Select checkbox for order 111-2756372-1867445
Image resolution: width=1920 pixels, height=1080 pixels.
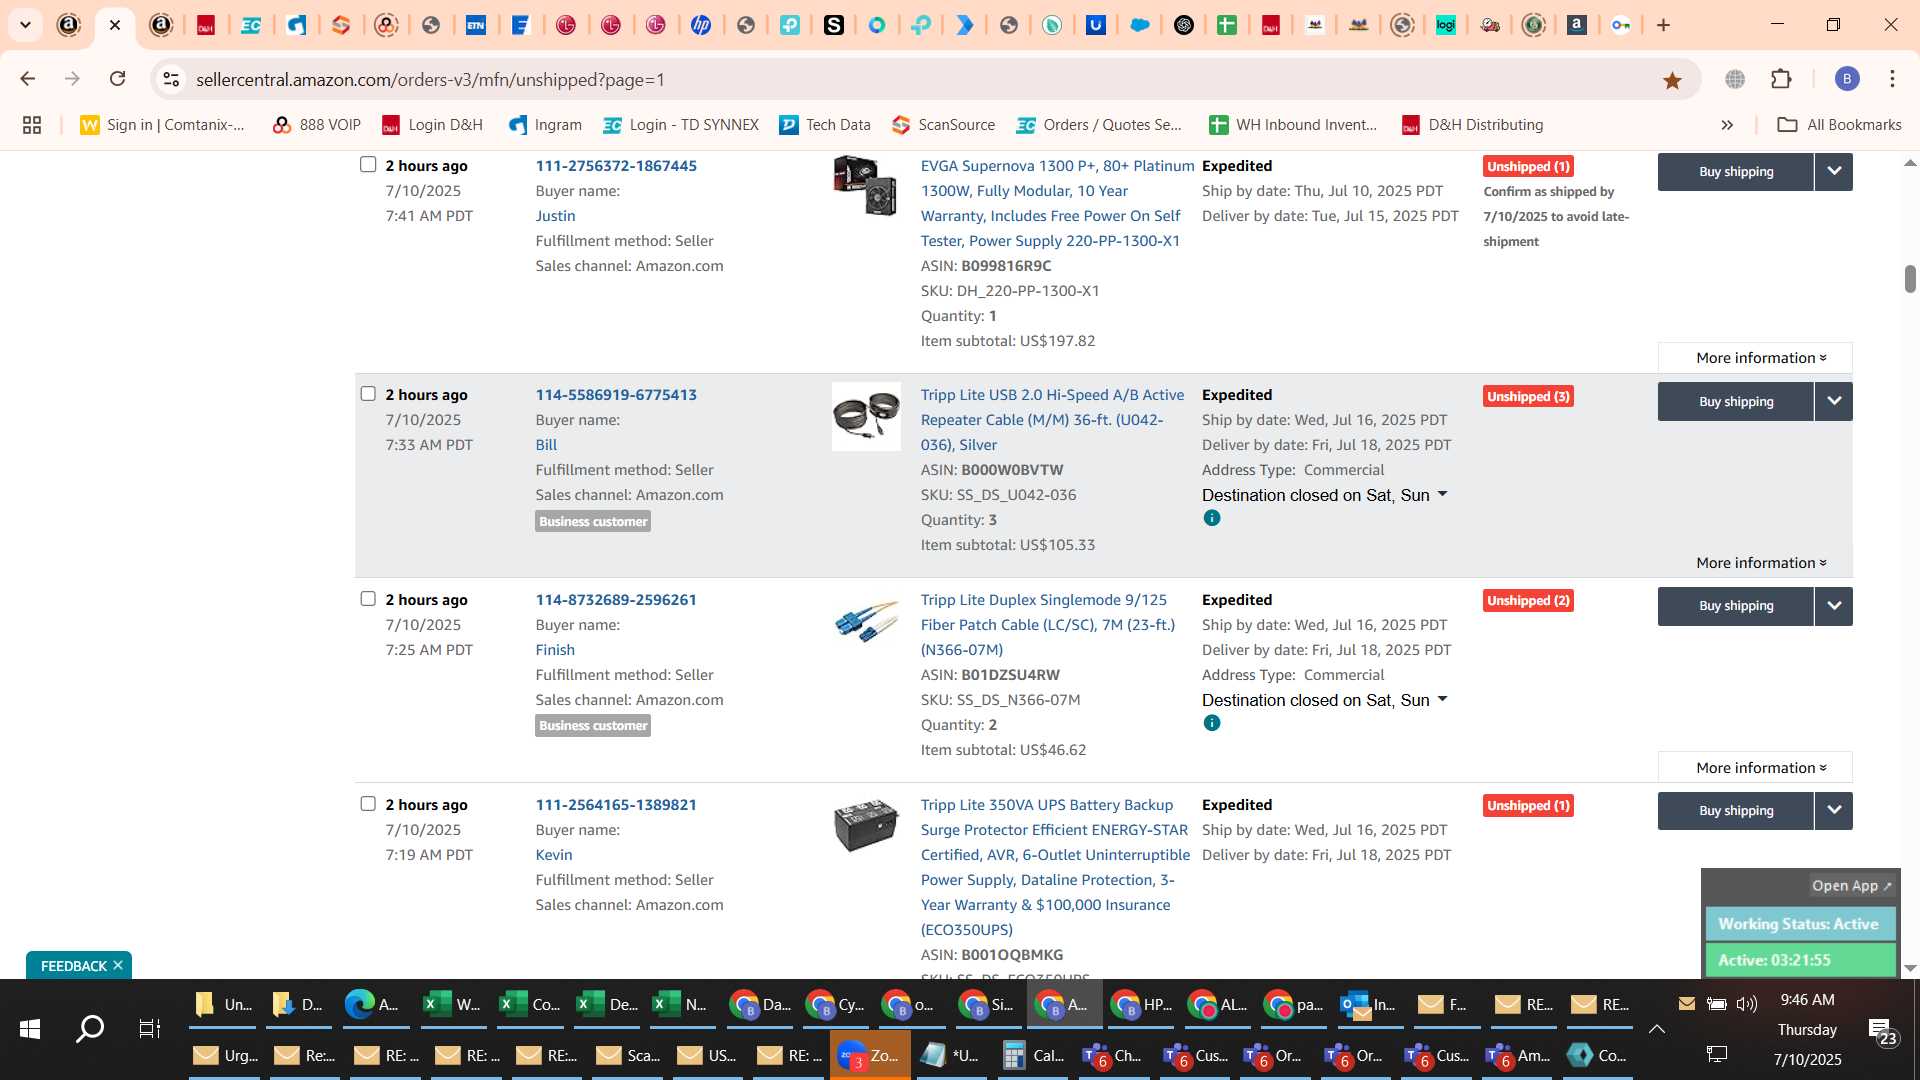point(368,165)
